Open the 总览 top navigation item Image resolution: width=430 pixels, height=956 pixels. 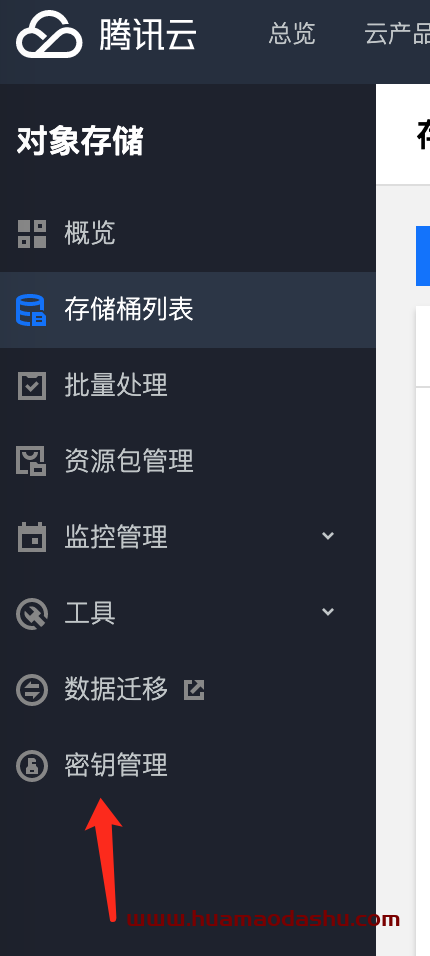pos(292,34)
